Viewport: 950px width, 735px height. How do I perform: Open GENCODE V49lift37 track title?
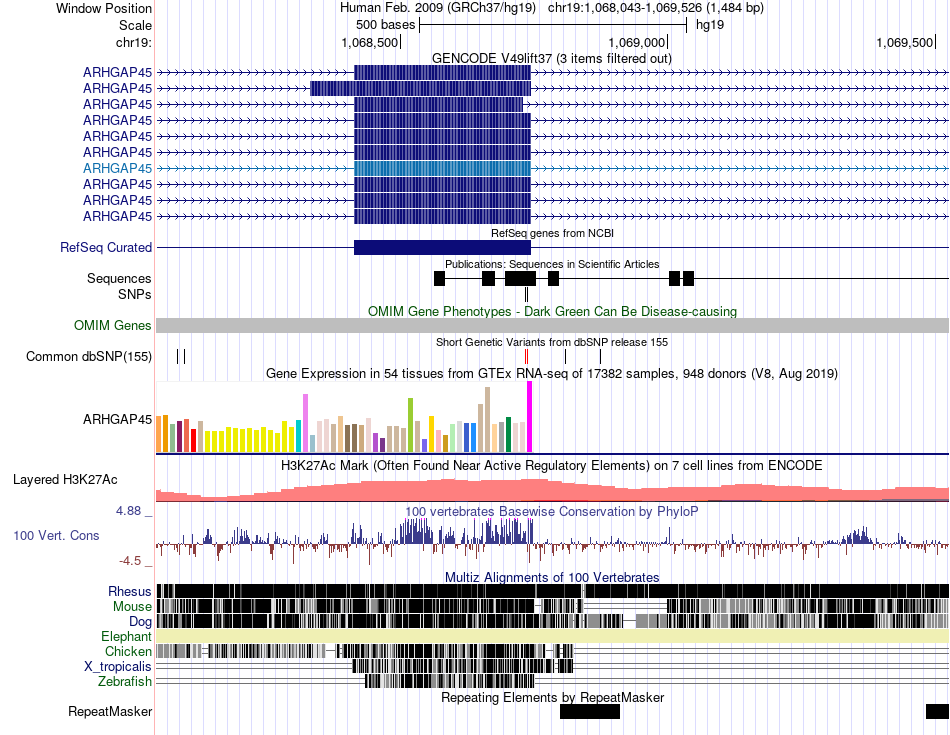pos(551,59)
